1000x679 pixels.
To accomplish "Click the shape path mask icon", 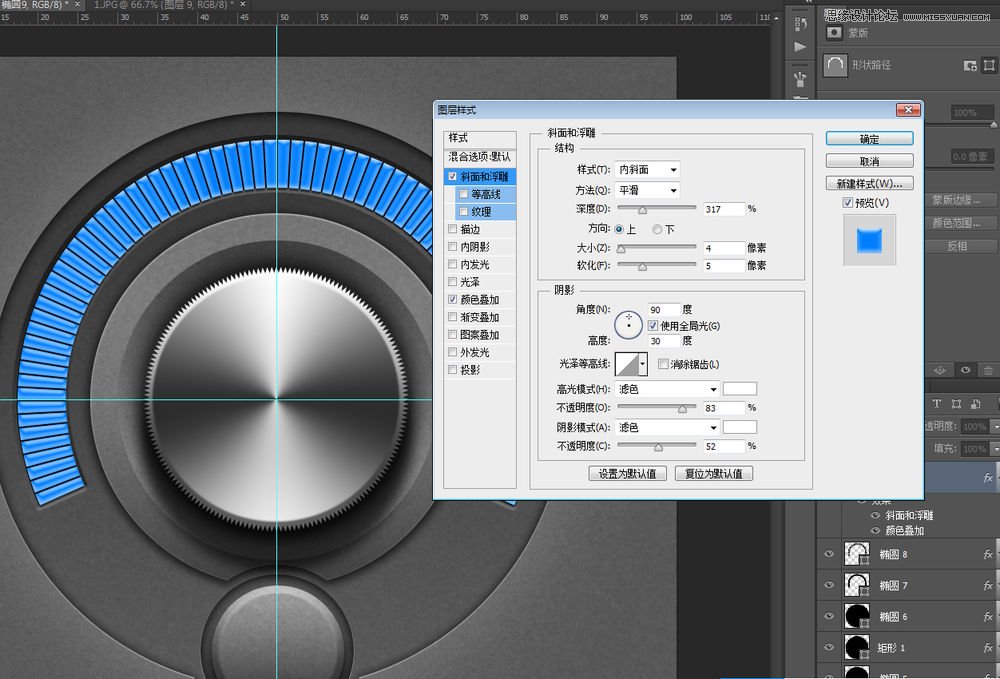I will pos(834,65).
